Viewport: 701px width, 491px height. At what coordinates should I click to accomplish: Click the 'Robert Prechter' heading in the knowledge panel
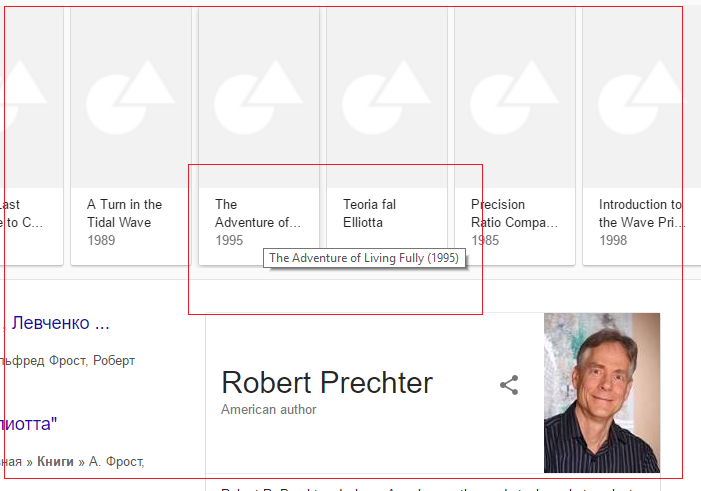(327, 383)
